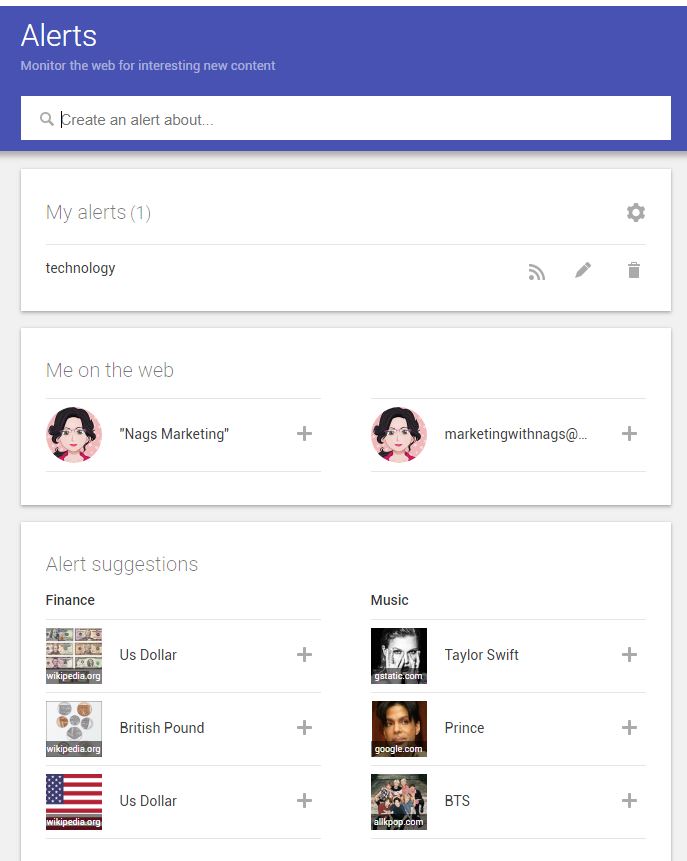Click the Prince suggestion thumbnail
The image size is (687, 861).
[399, 729]
